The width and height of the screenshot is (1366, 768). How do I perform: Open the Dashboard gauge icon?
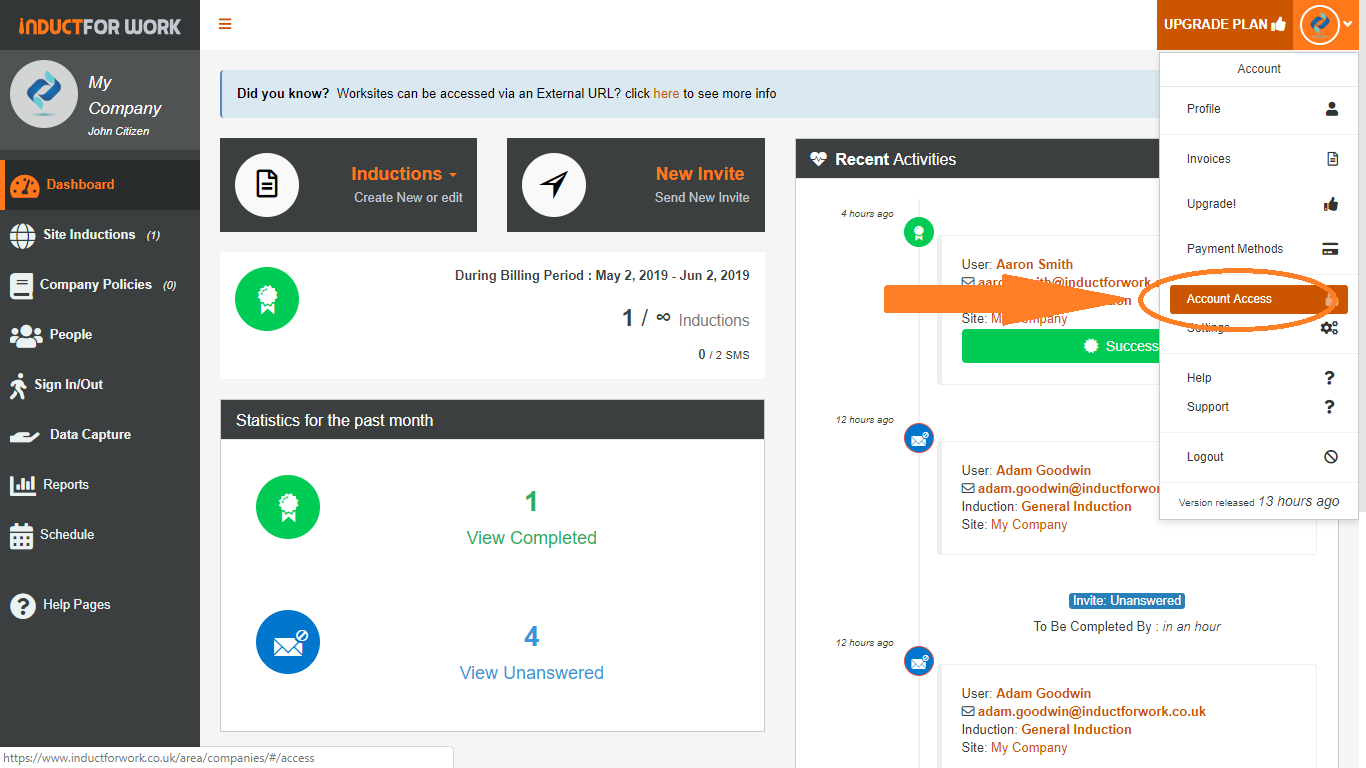click(x=24, y=185)
